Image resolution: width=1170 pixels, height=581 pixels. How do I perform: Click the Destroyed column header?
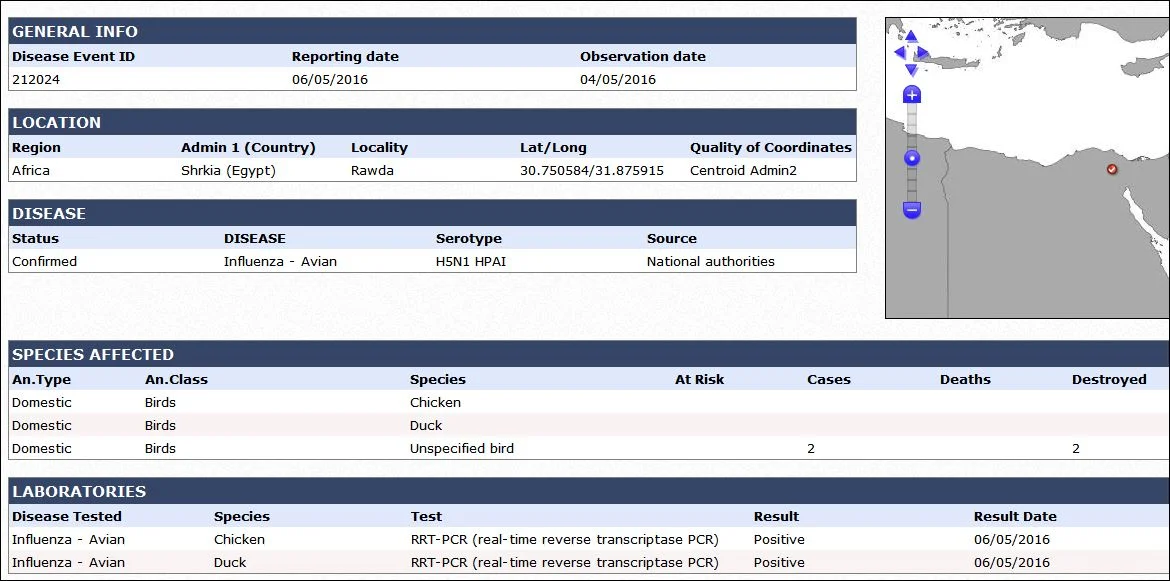coord(1109,379)
